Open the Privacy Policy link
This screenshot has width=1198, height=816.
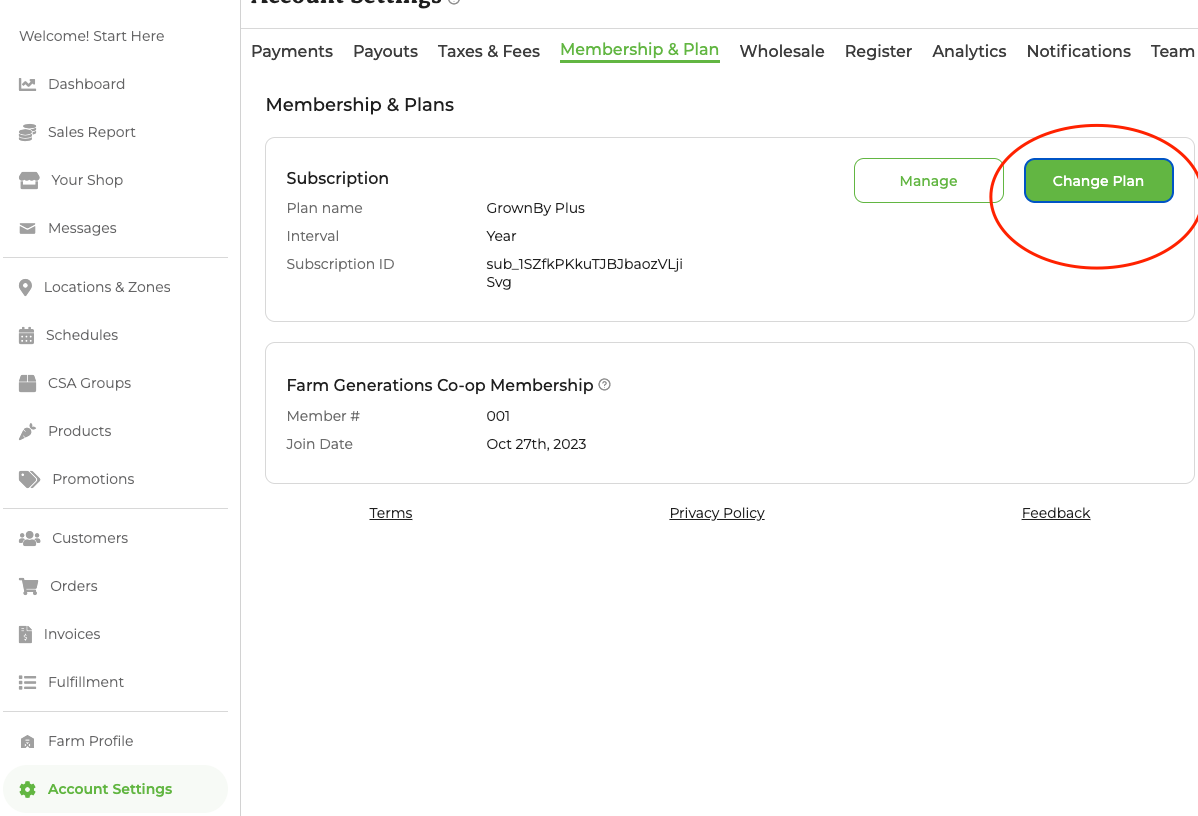[x=716, y=513]
